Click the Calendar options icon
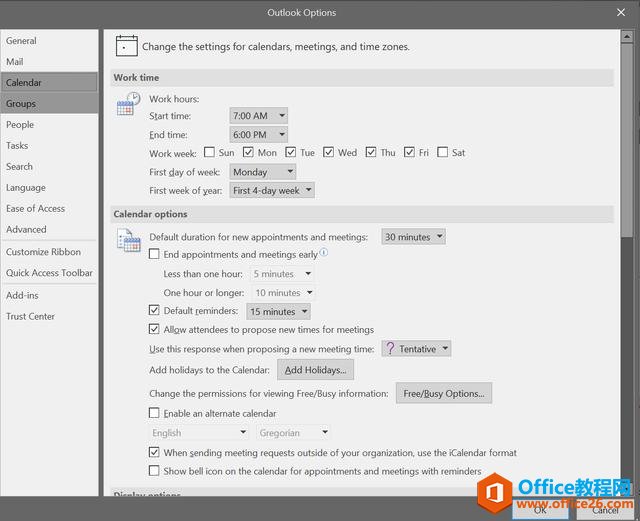Viewport: 640px width, 521px height. [128, 240]
